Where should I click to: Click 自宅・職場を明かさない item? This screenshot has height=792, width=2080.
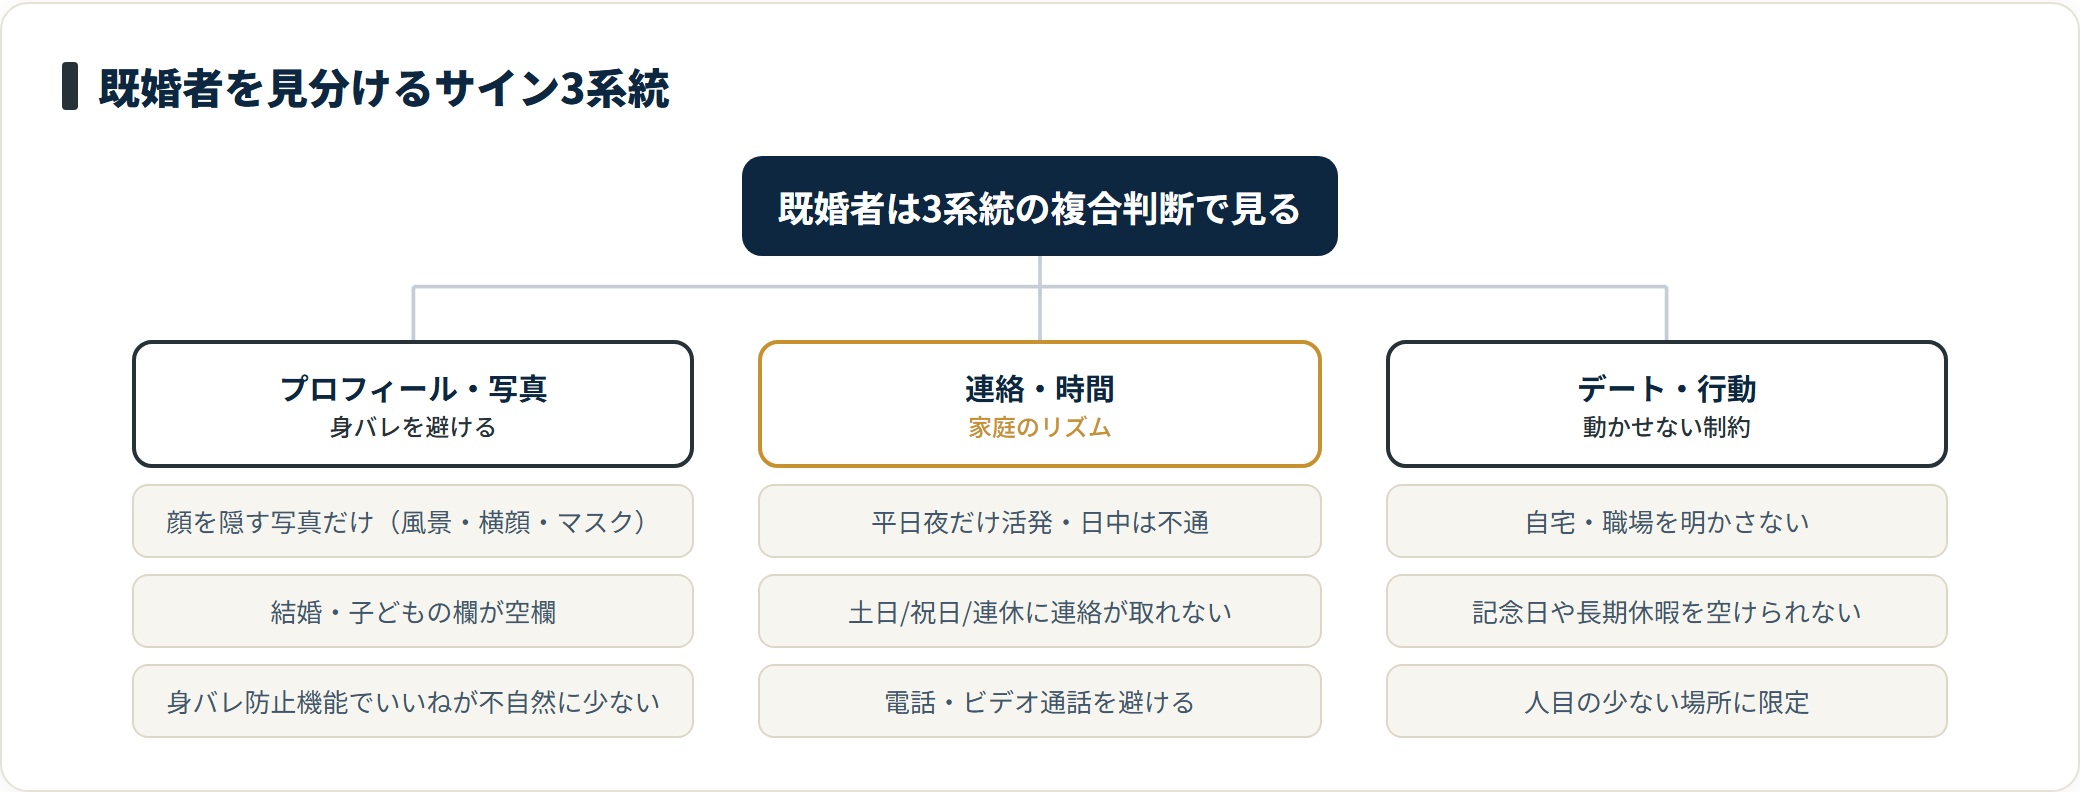(1666, 521)
